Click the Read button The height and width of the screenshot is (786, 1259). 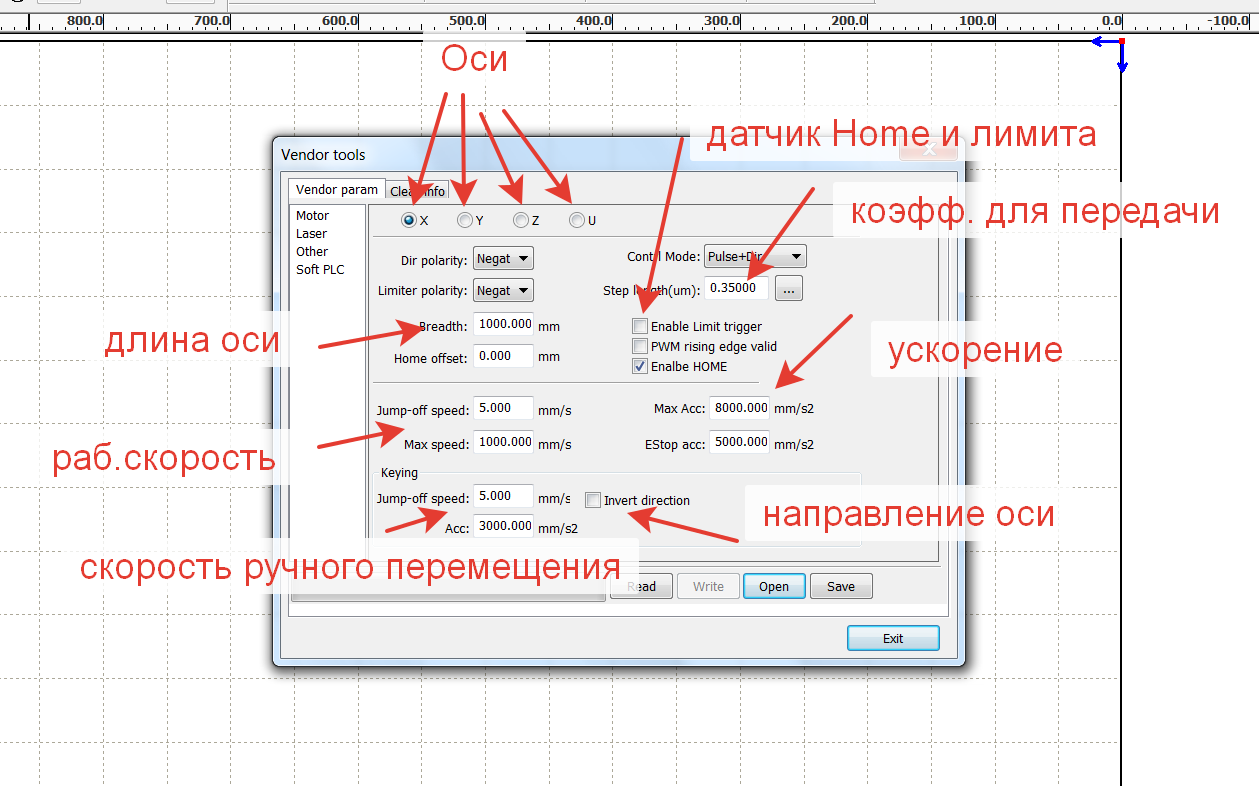click(640, 586)
